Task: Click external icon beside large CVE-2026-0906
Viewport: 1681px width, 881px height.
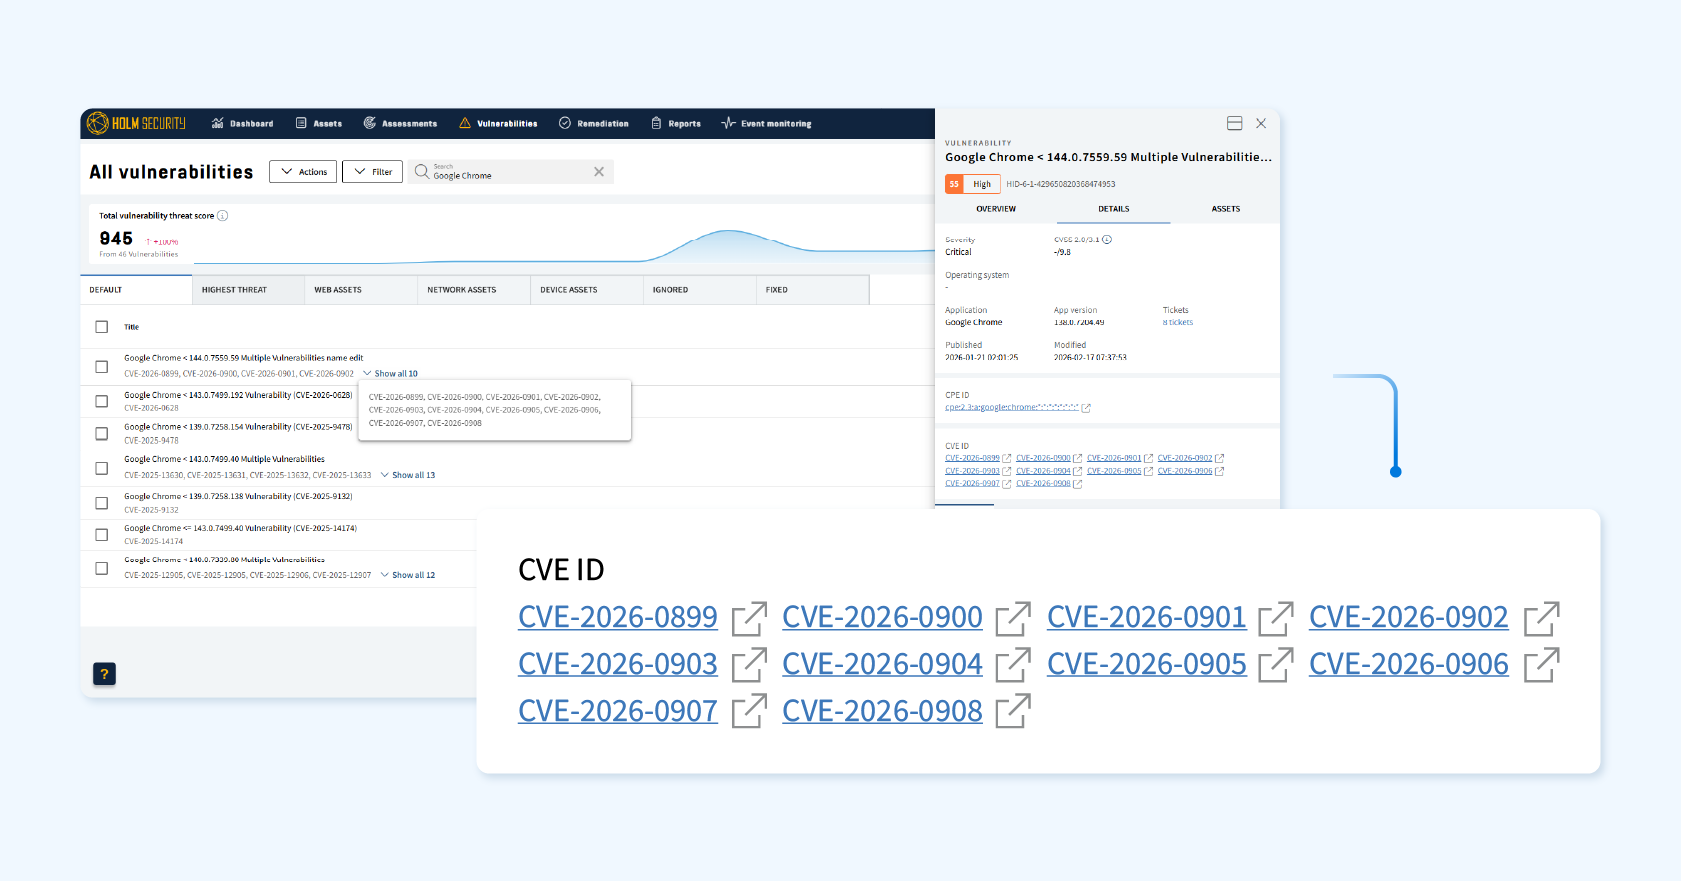Action: [1542, 665]
